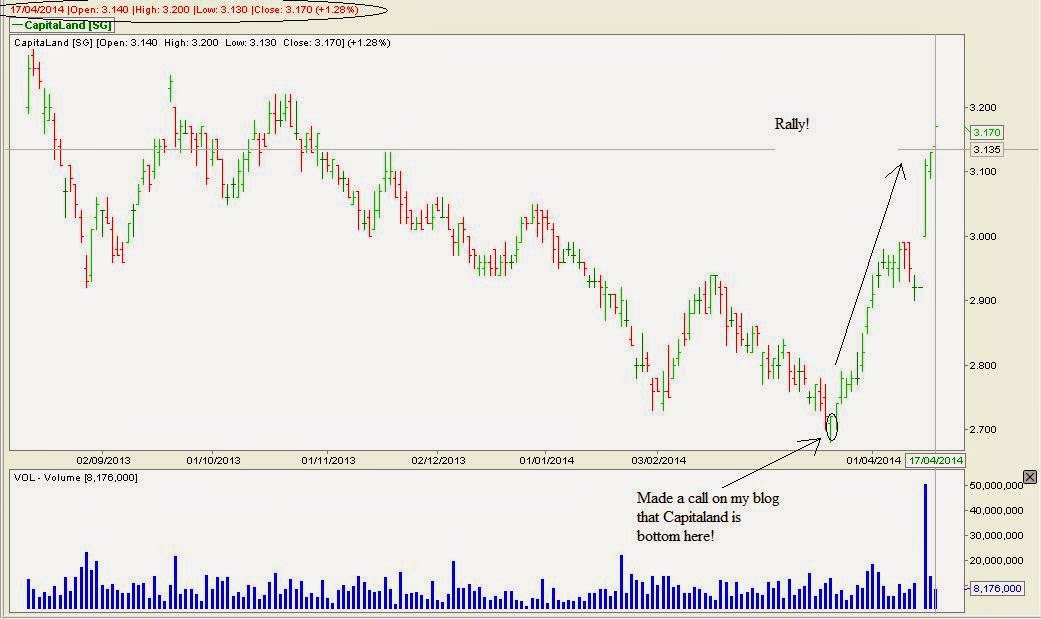Click the 01/11/2013 date axis label
1041x619 pixels.
pos(328,460)
